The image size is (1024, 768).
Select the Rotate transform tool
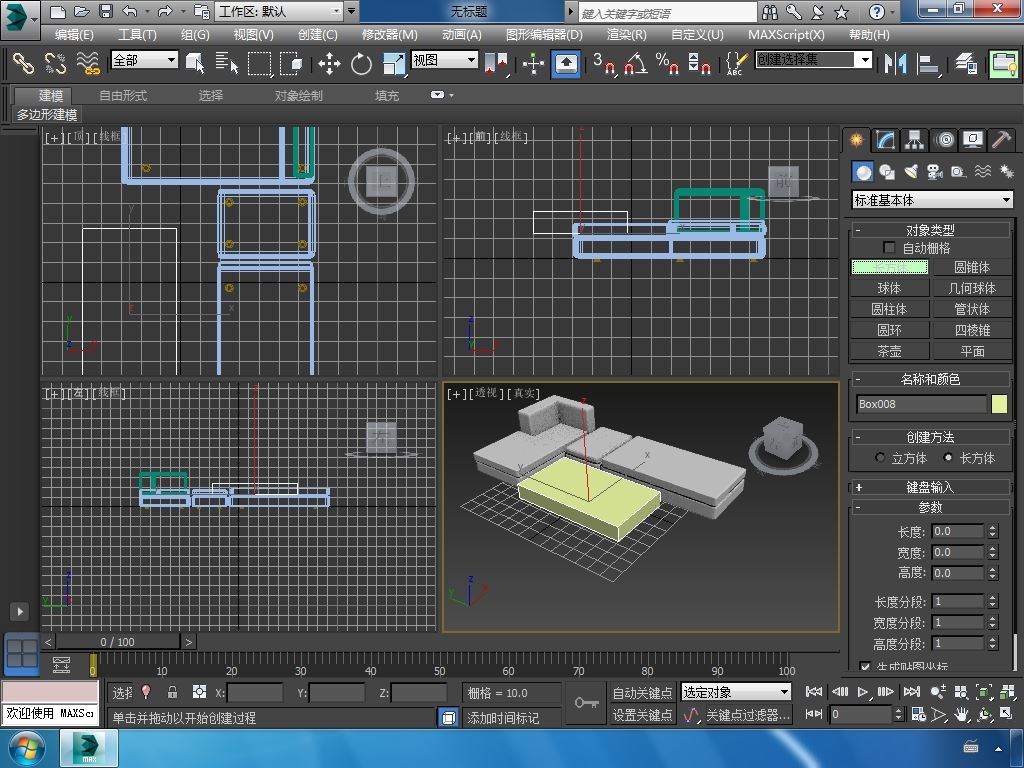pyautogui.click(x=361, y=64)
